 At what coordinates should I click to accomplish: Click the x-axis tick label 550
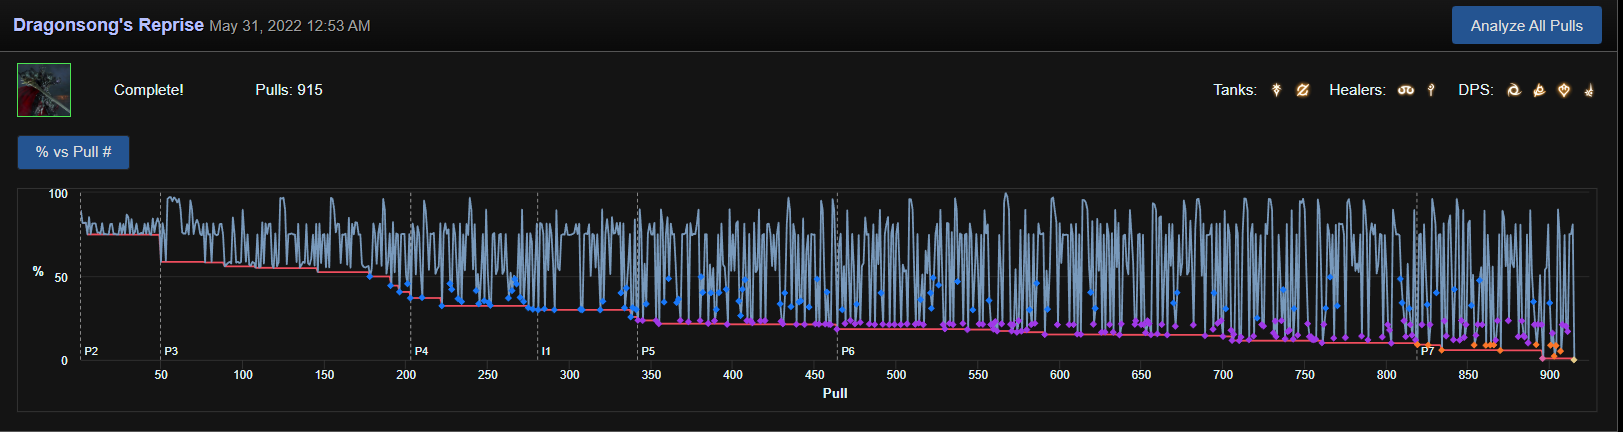[978, 375]
